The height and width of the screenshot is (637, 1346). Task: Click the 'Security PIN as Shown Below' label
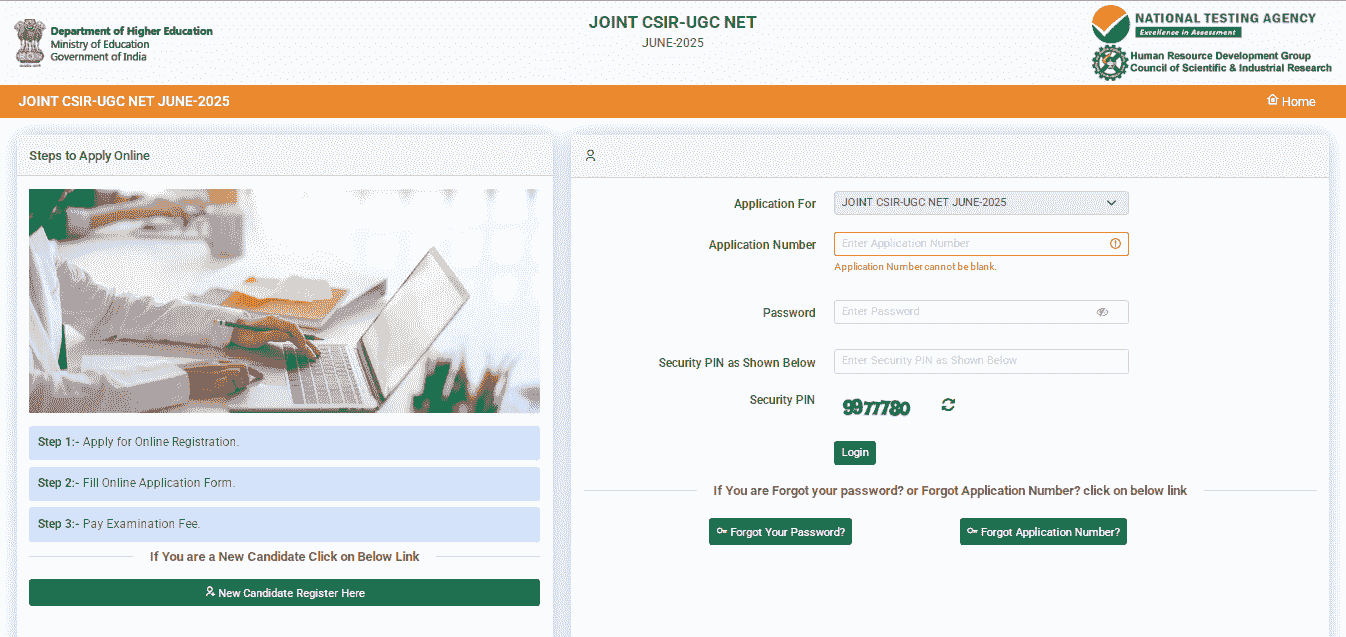[737, 363]
